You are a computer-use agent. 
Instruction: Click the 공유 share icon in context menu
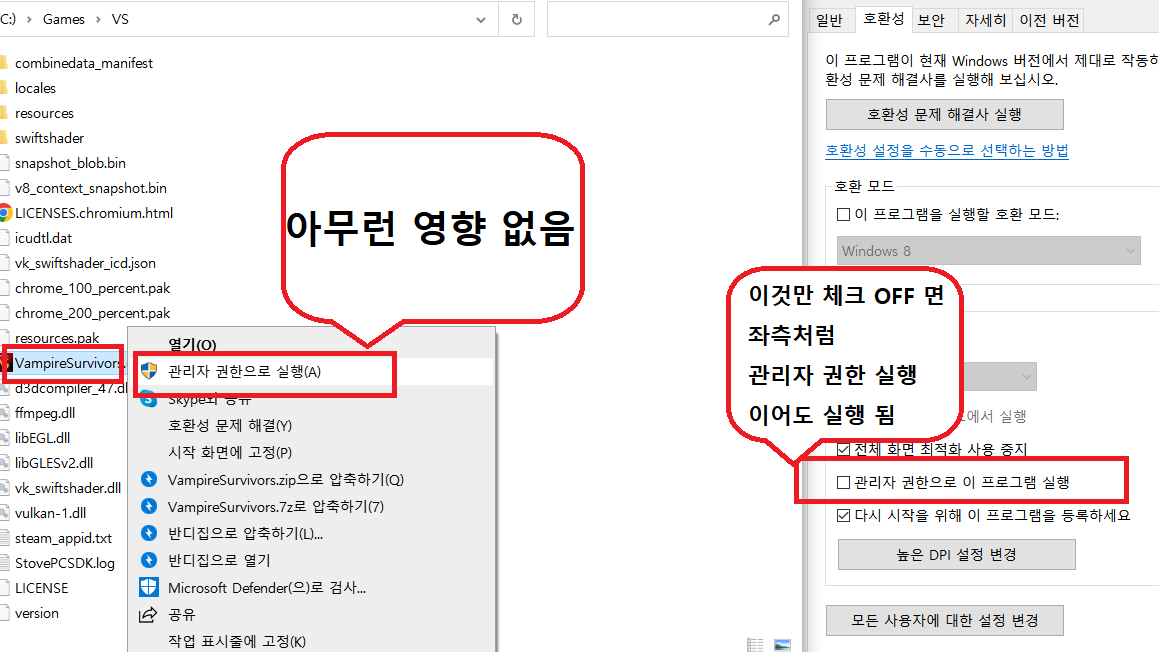pos(149,614)
